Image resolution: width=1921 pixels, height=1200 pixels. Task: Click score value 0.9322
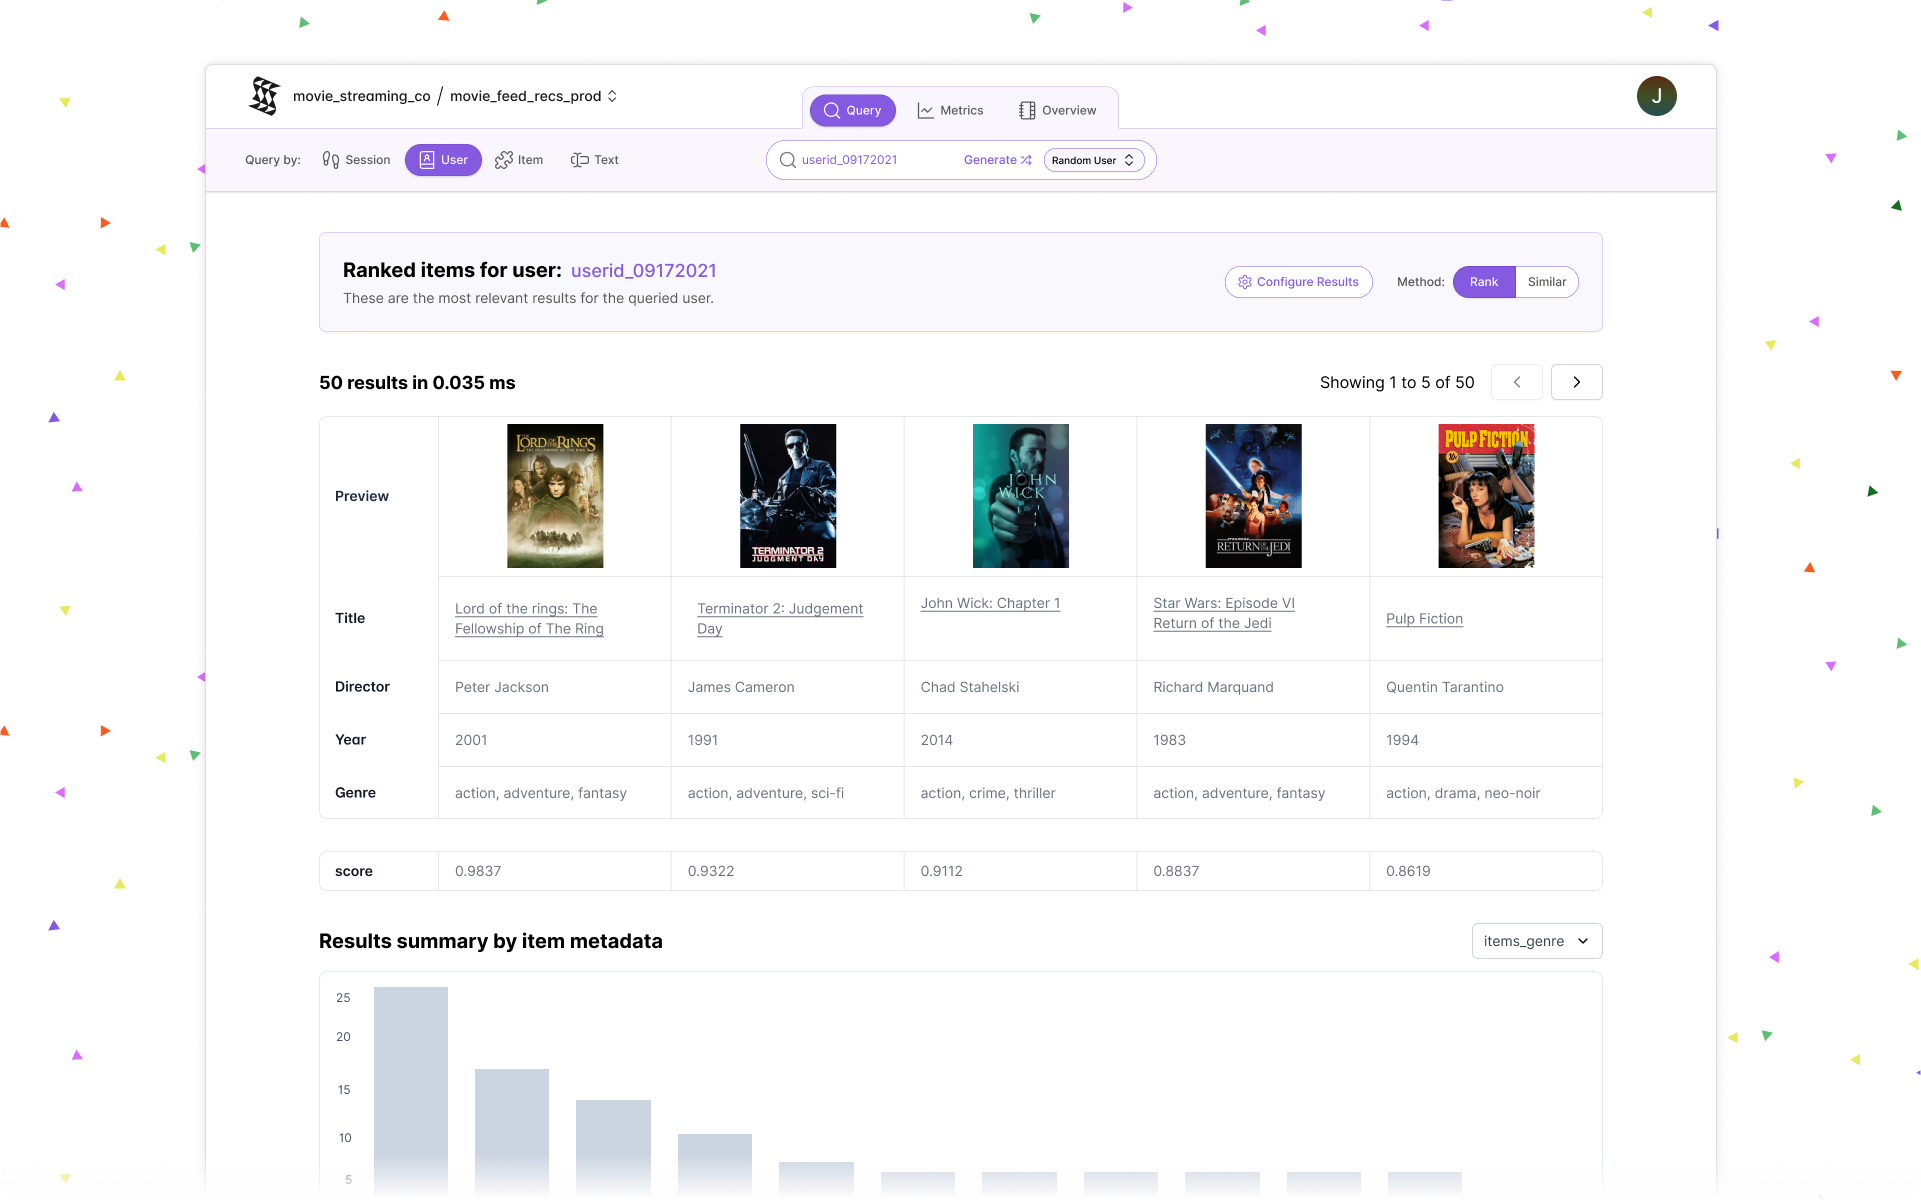point(711,871)
